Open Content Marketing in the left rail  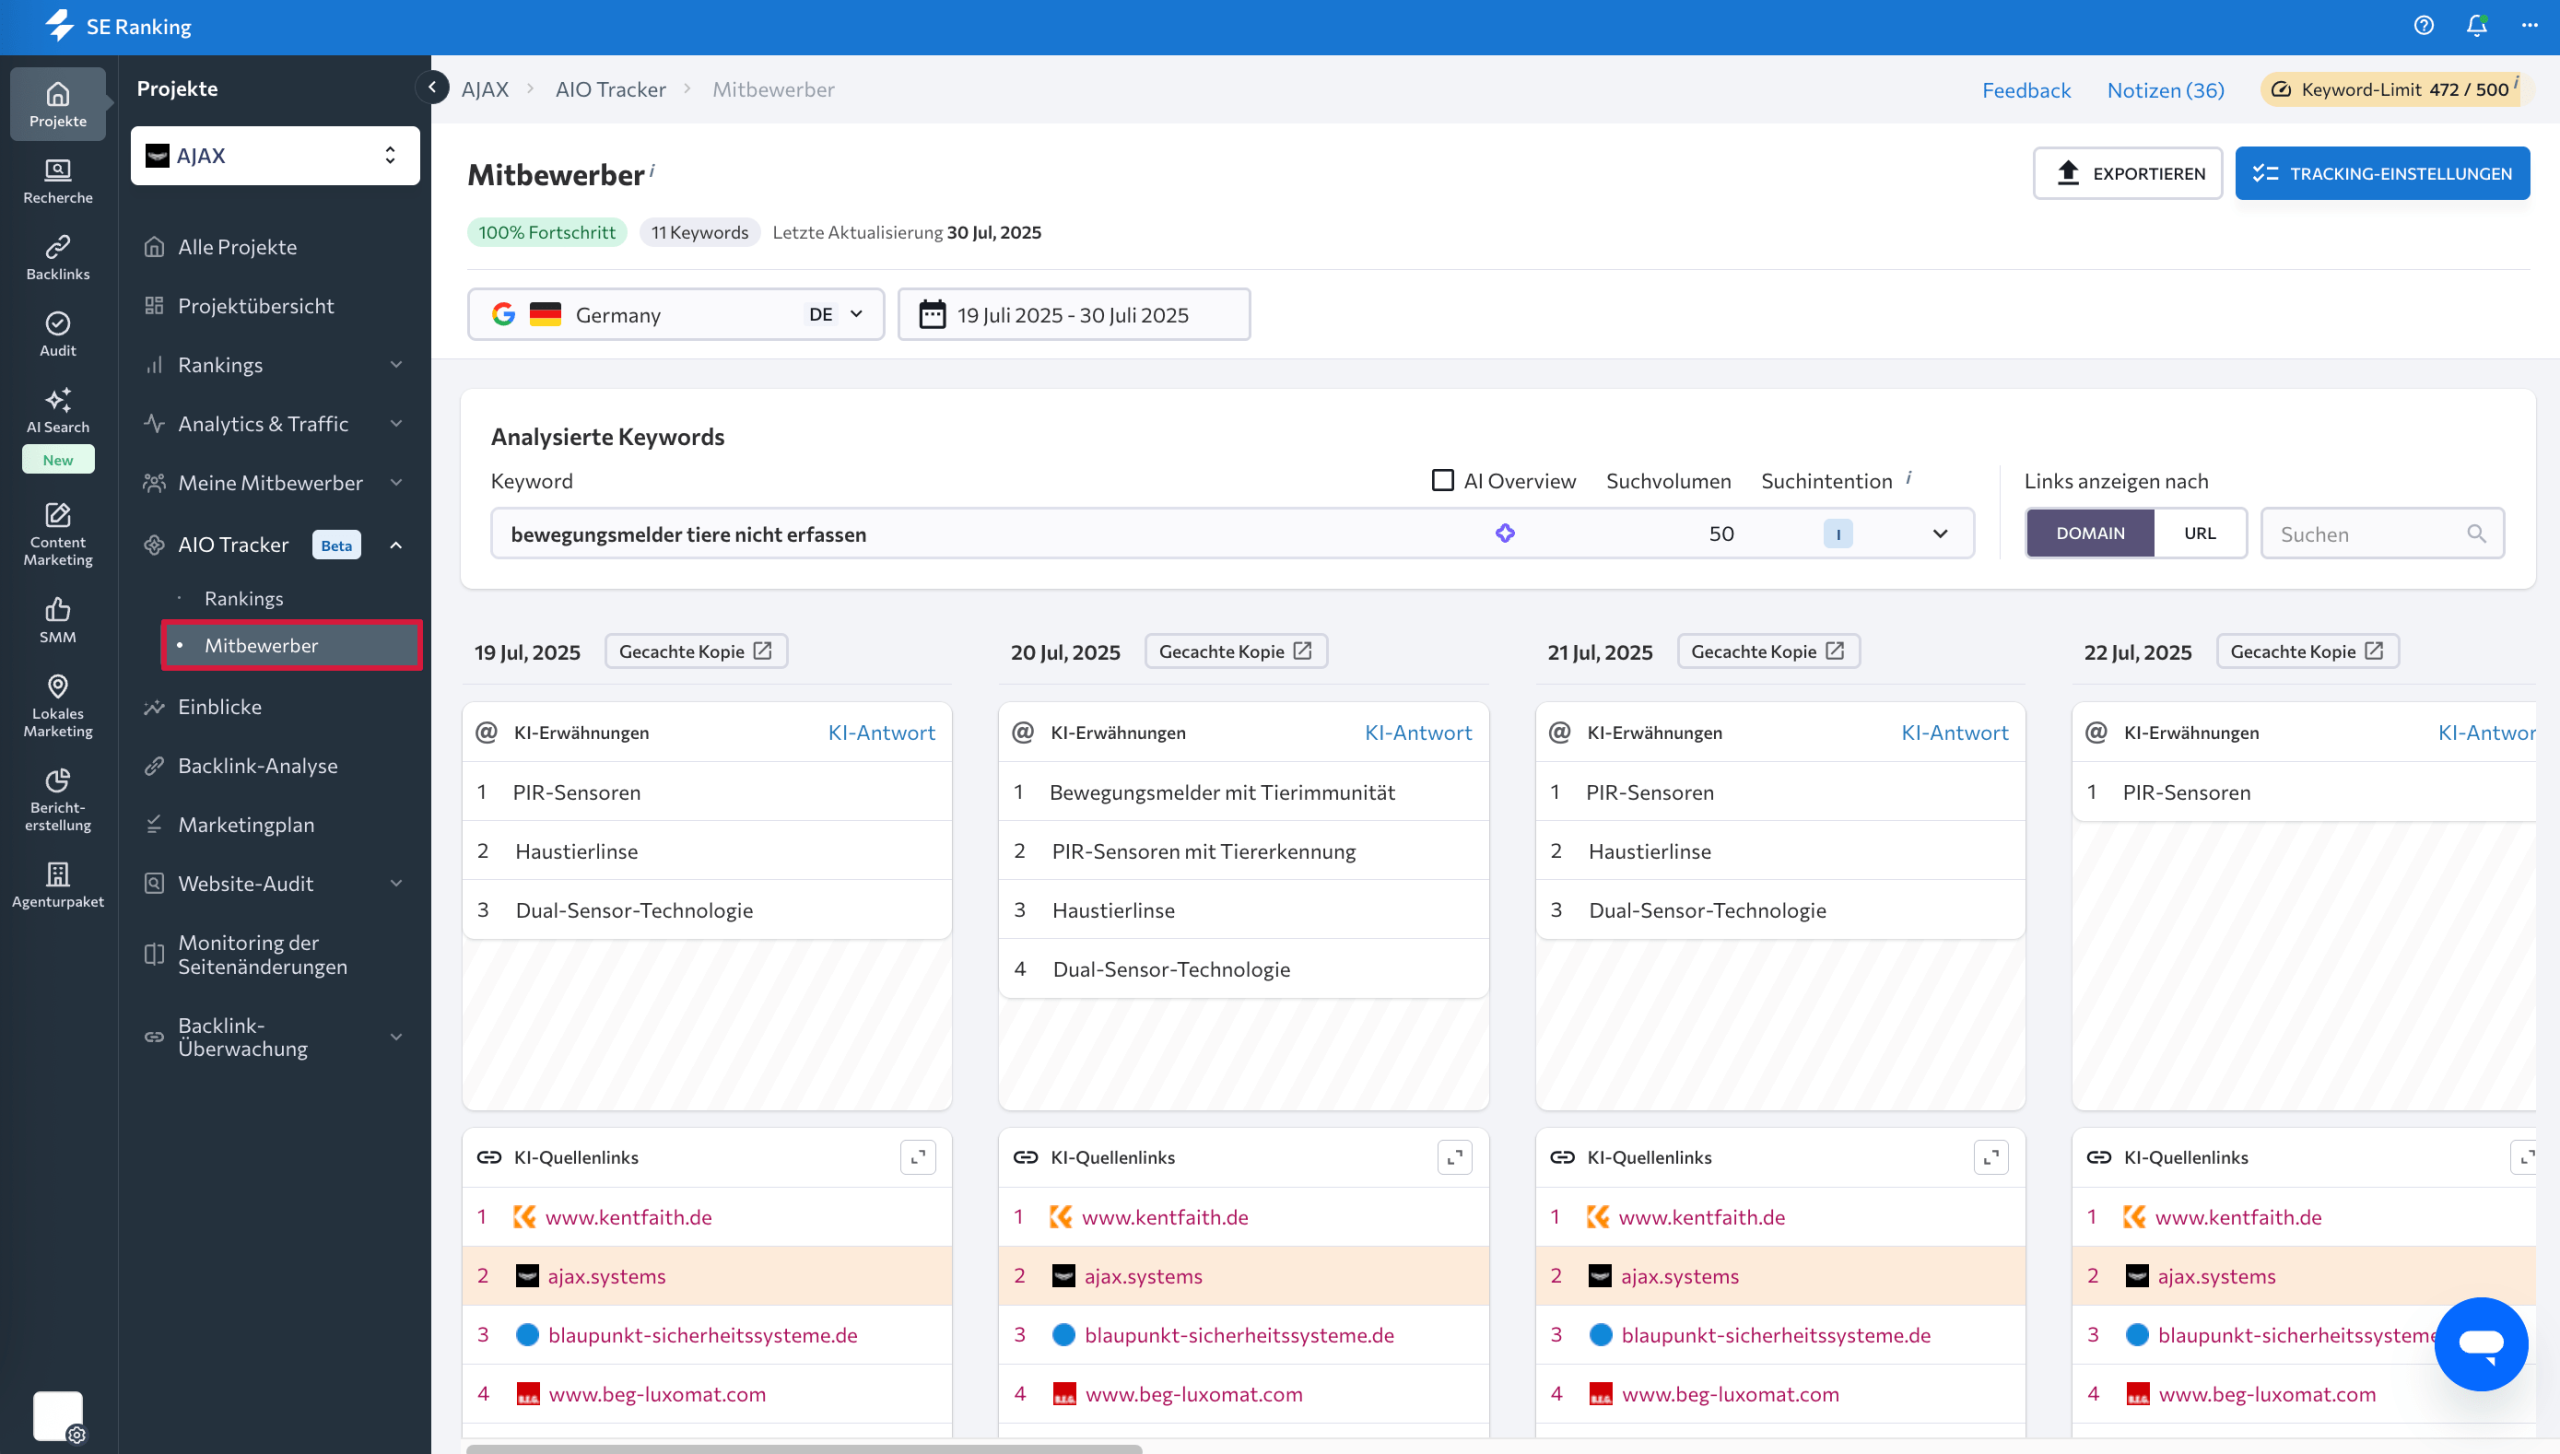(58, 535)
